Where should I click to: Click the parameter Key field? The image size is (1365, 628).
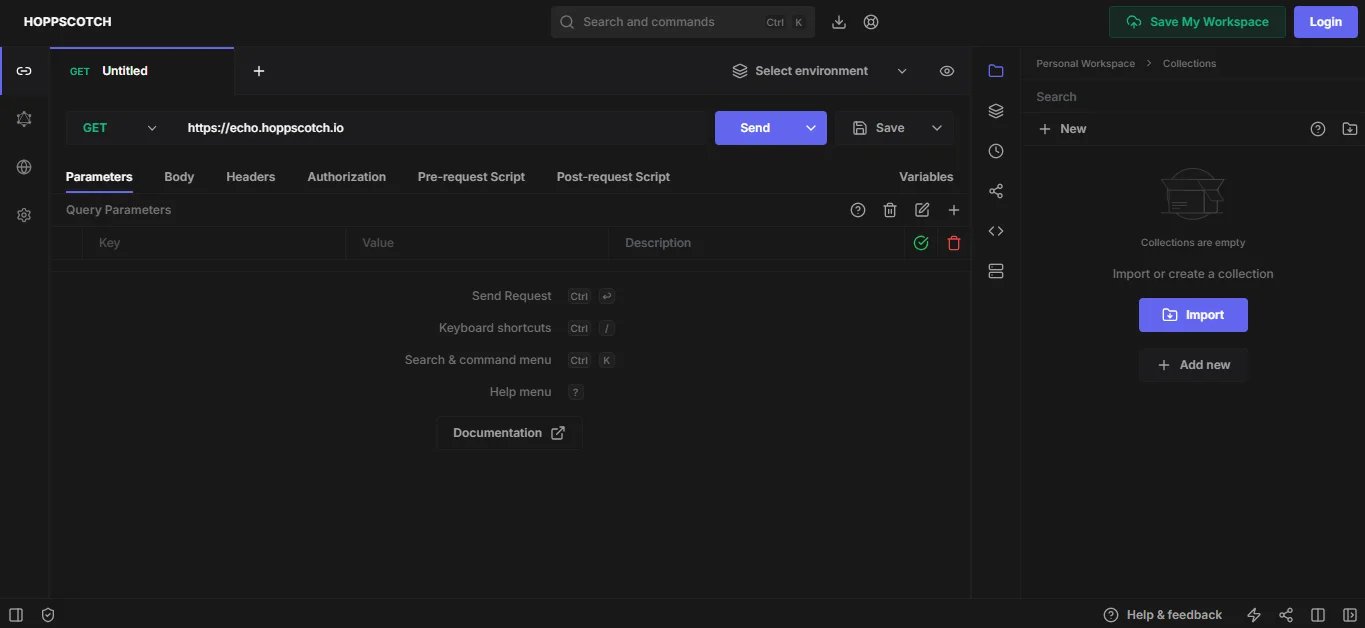214,243
